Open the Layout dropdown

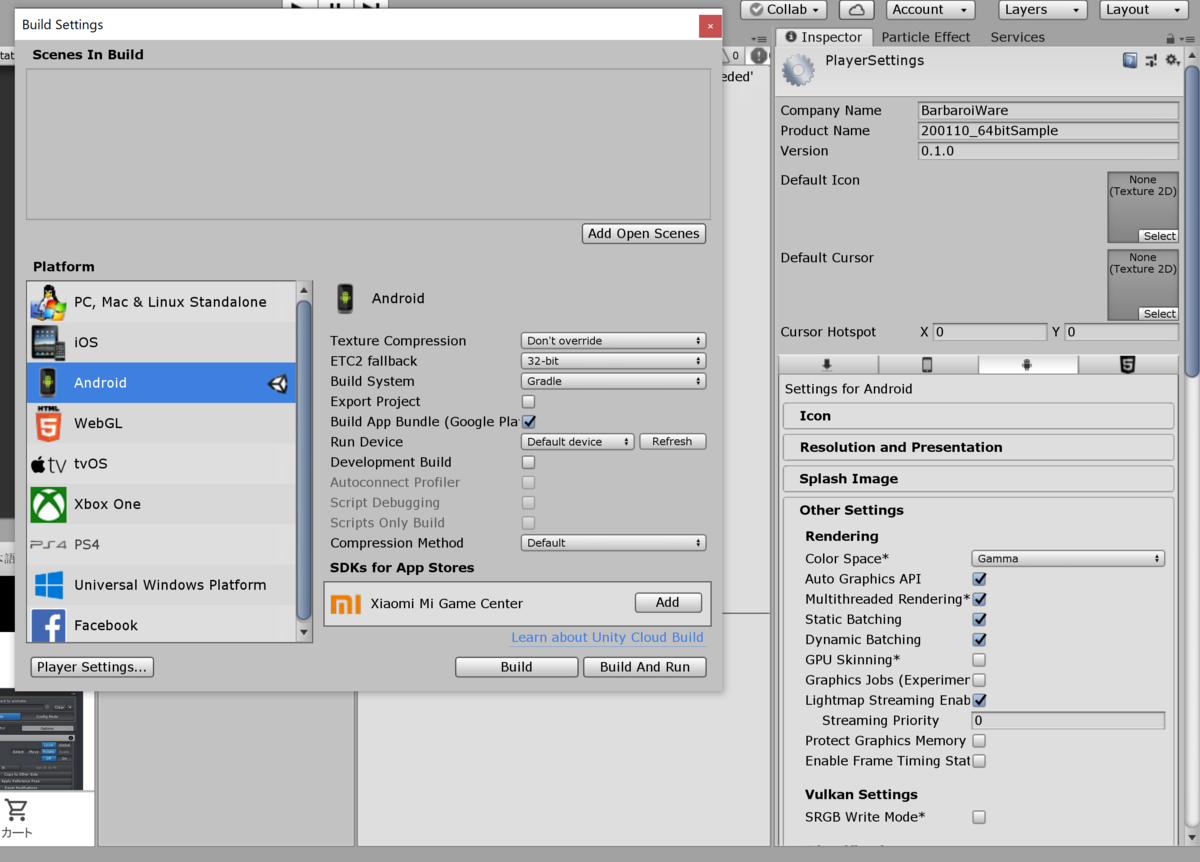tap(1142, 10)
